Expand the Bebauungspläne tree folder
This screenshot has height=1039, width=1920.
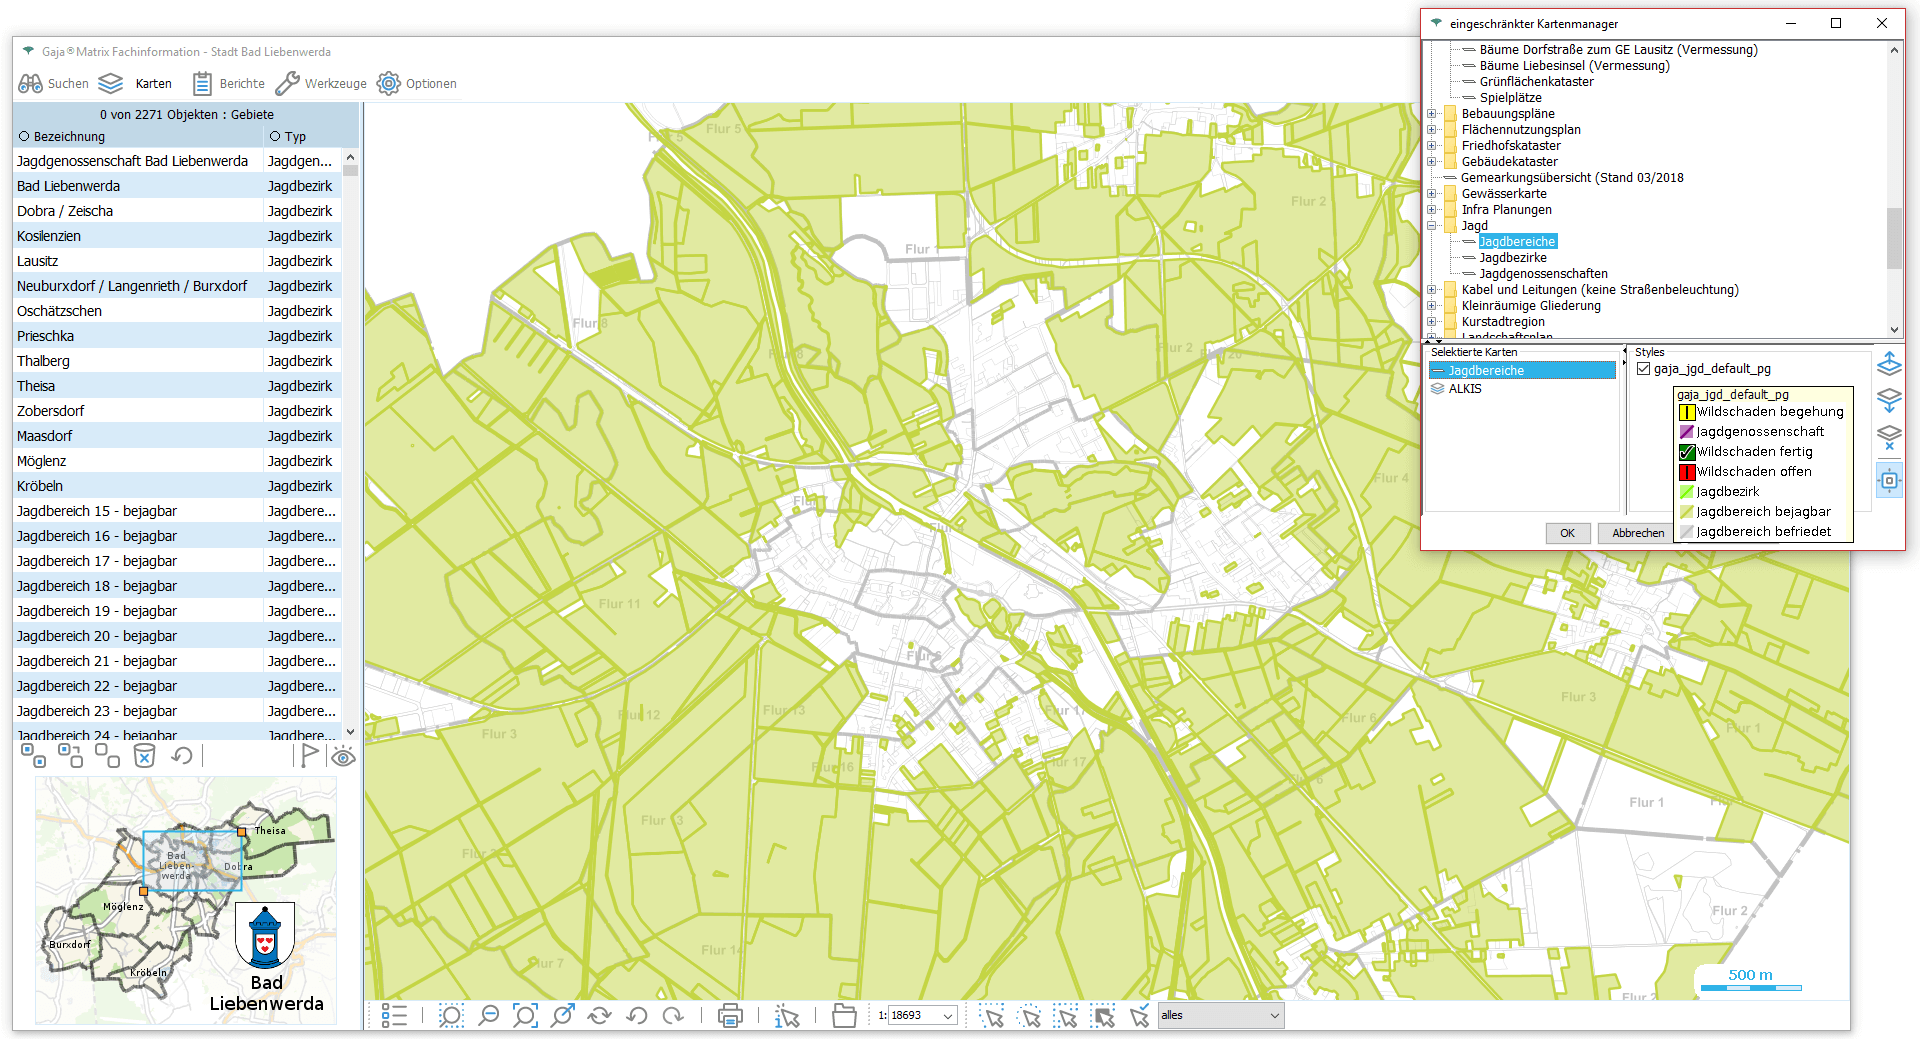click(x=1432, y=114)
